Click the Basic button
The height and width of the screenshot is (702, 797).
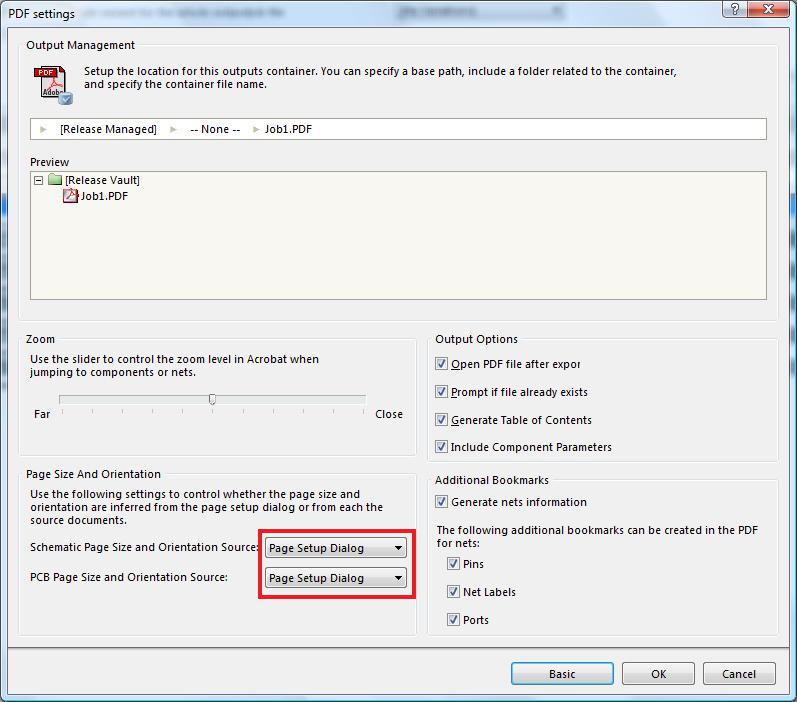[562, 674]
